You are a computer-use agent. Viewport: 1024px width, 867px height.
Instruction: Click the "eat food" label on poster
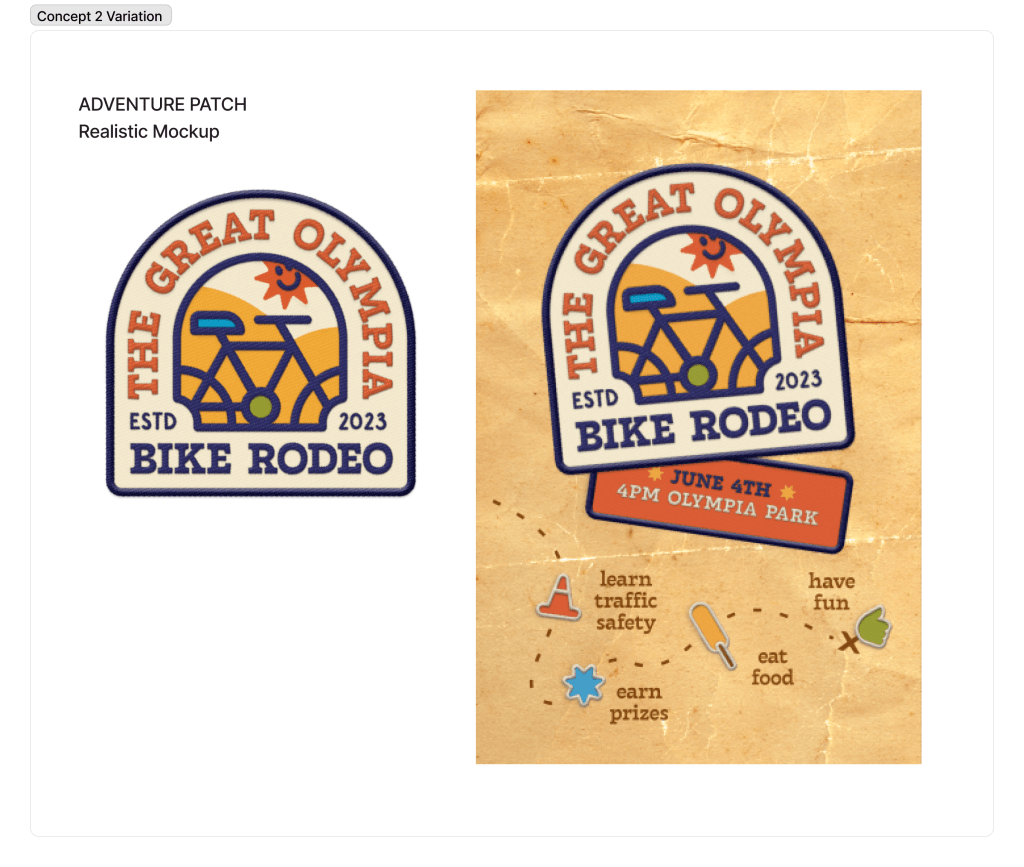[x=773, y=667]
